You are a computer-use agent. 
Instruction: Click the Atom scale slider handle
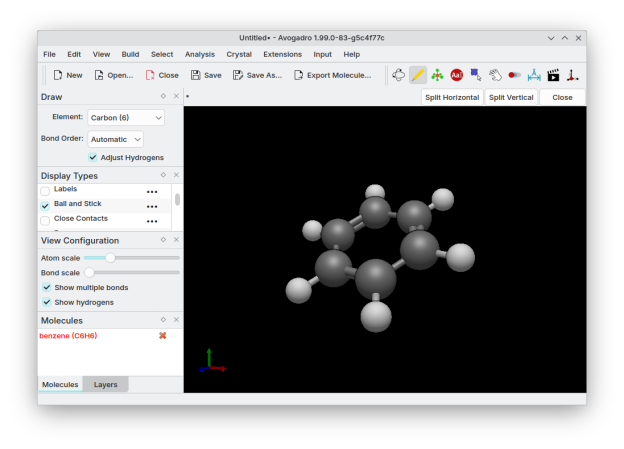(x=110, y=258)
